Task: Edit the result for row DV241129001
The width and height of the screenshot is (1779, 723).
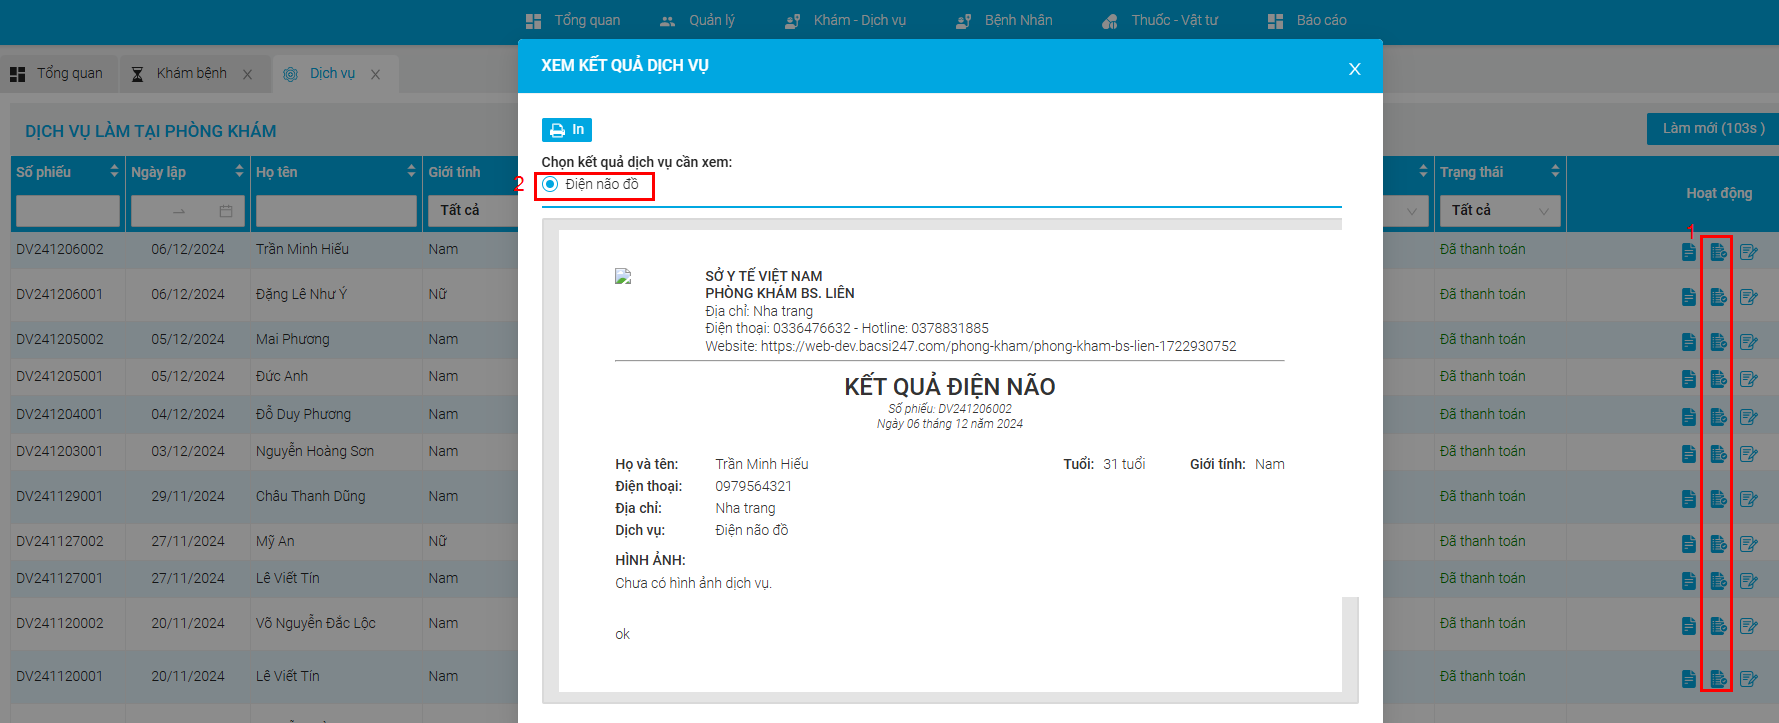Action: [1748, 499]
